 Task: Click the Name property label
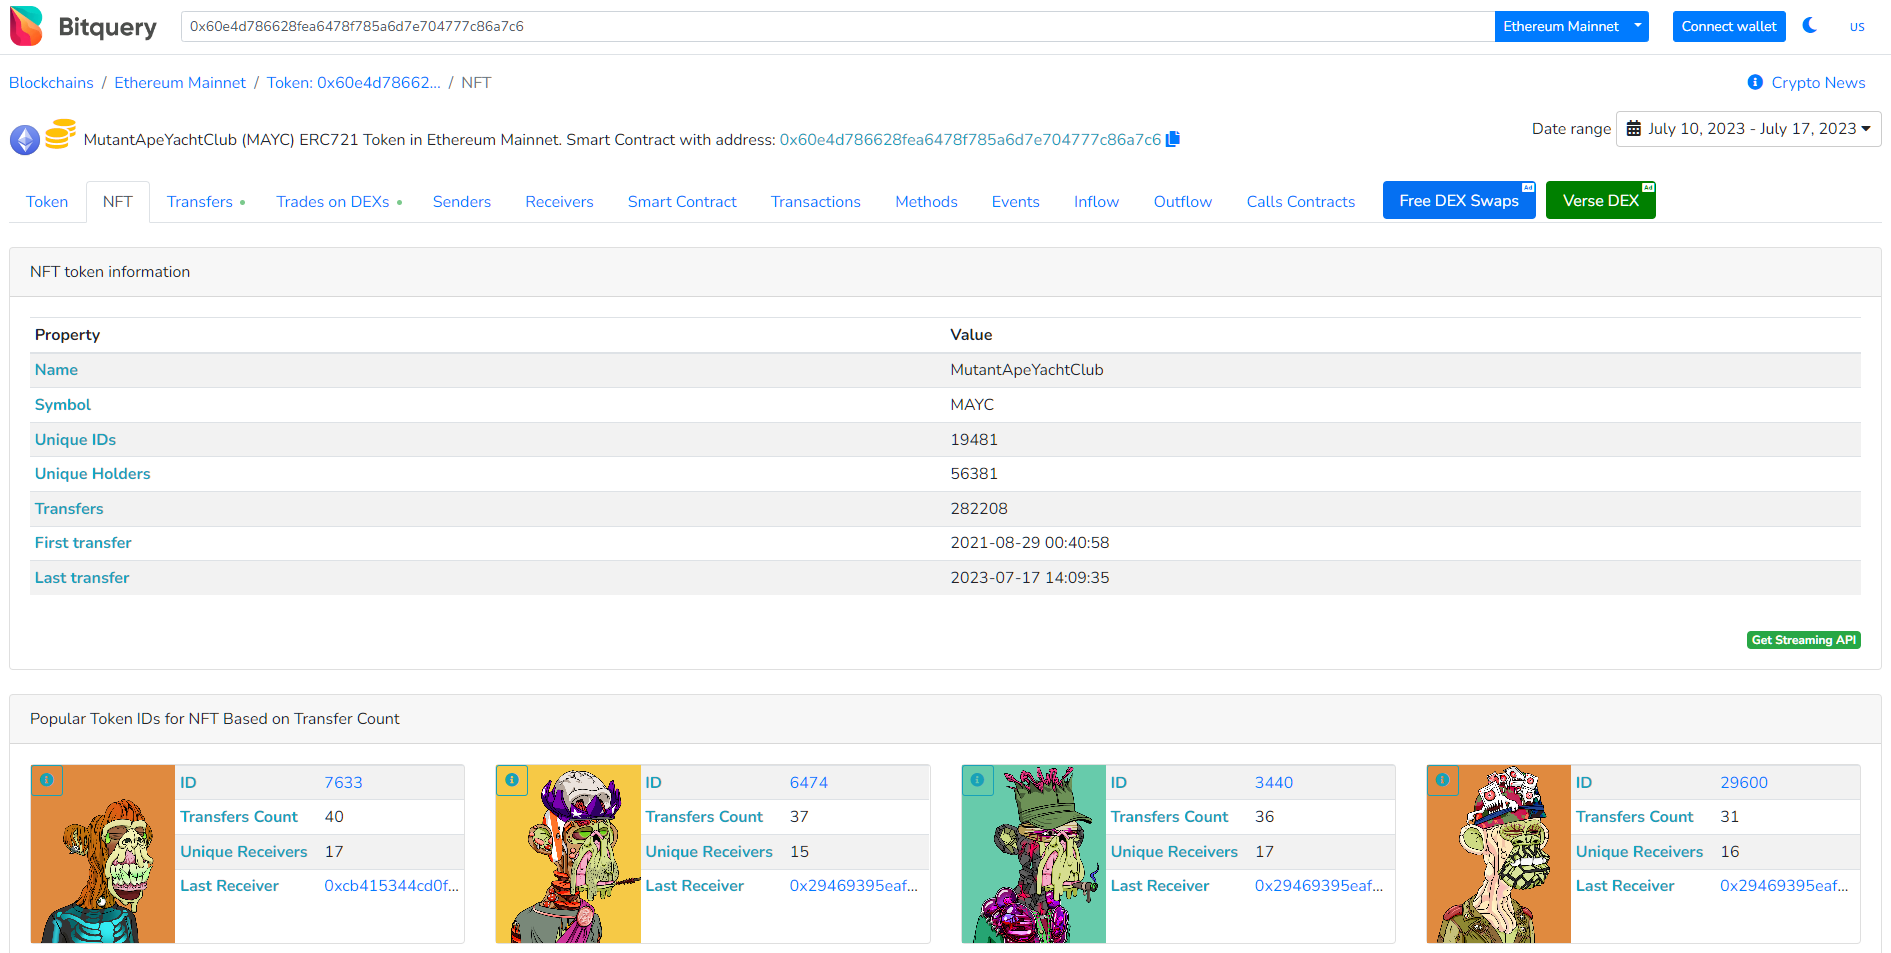[56, 369]
